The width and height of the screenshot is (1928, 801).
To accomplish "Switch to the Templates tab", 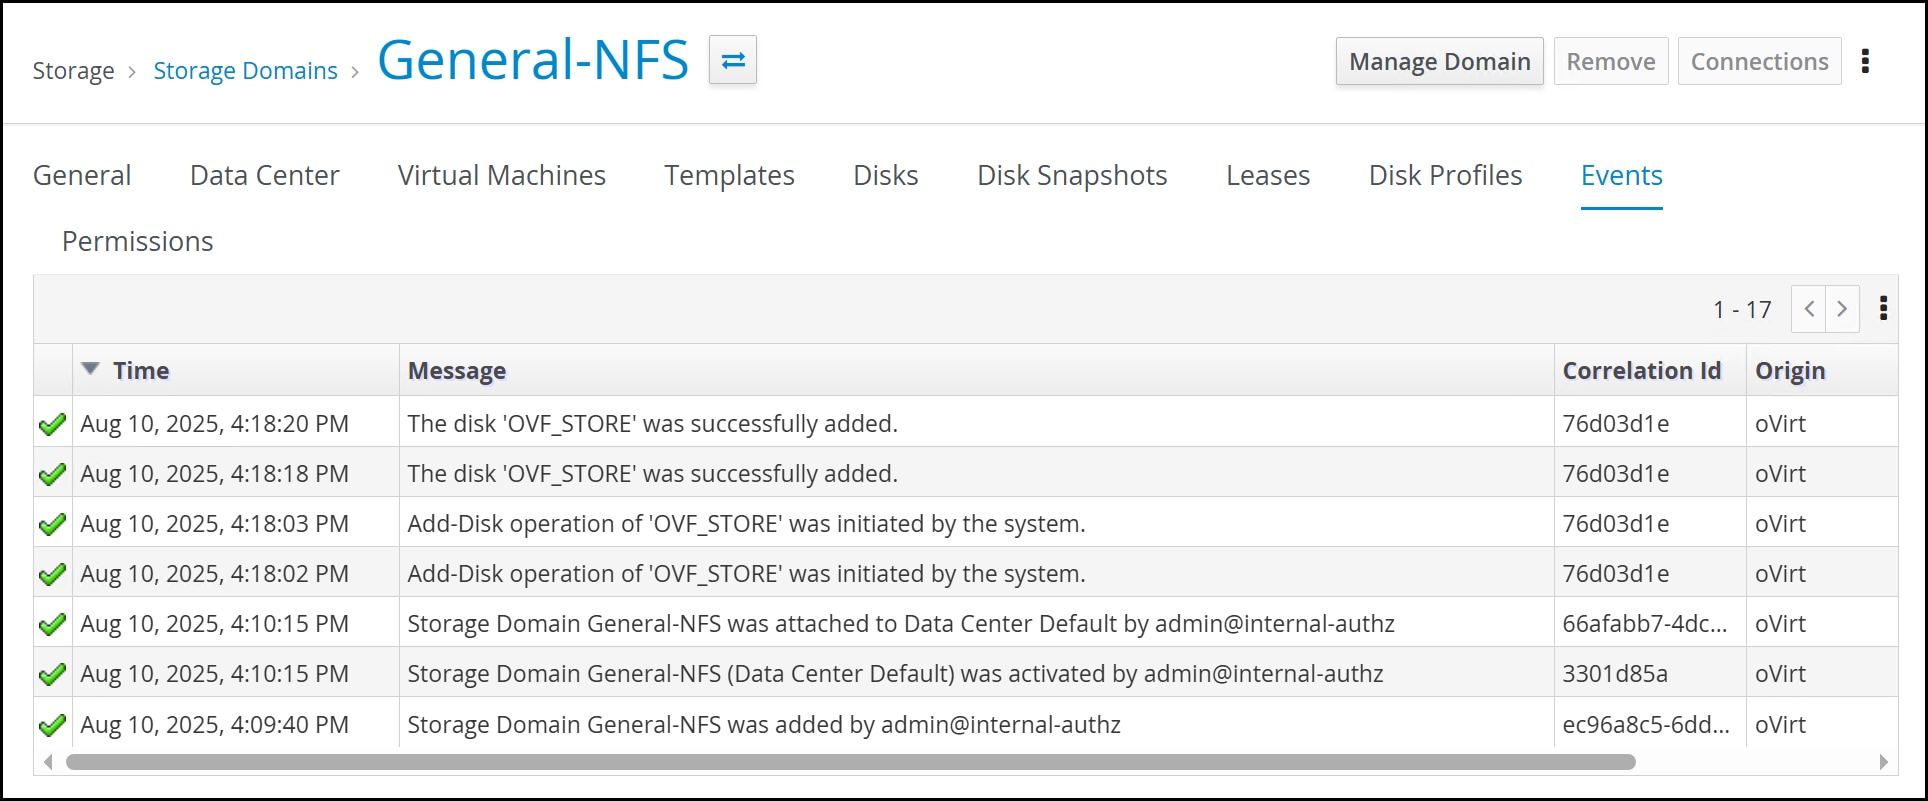I will (x=730, y=176).
